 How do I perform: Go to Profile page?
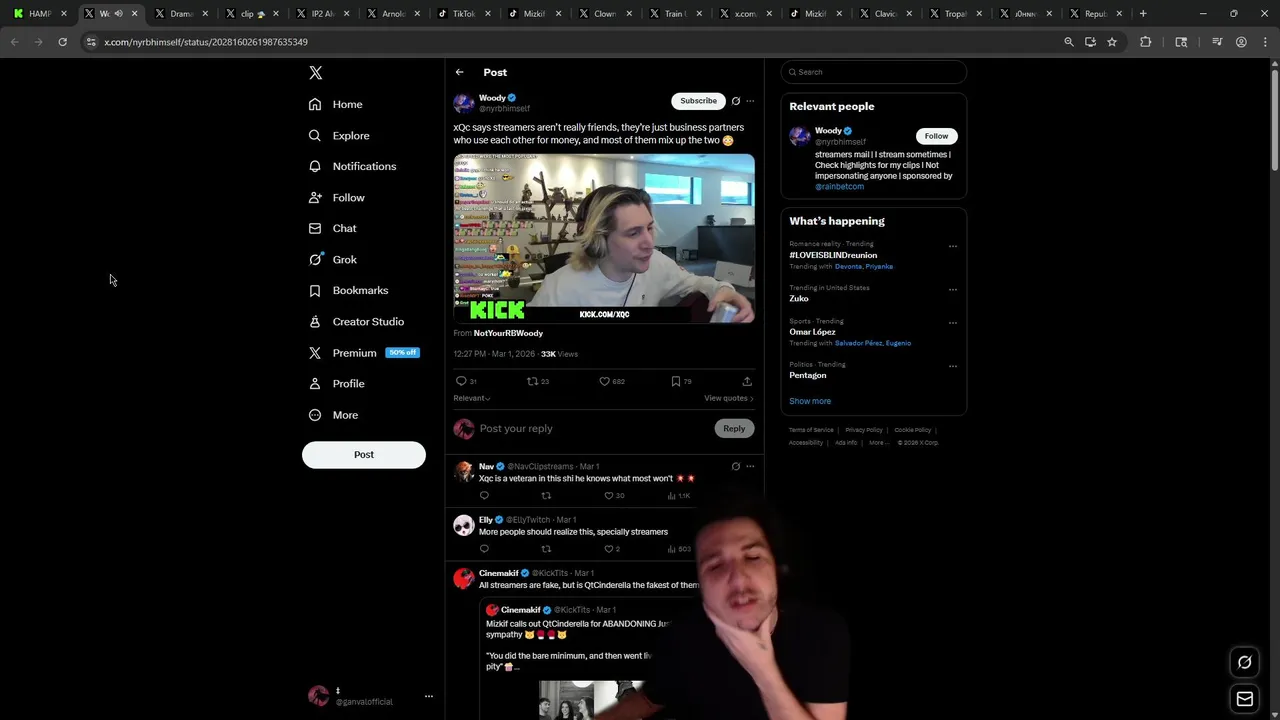[x=336, y=383]
